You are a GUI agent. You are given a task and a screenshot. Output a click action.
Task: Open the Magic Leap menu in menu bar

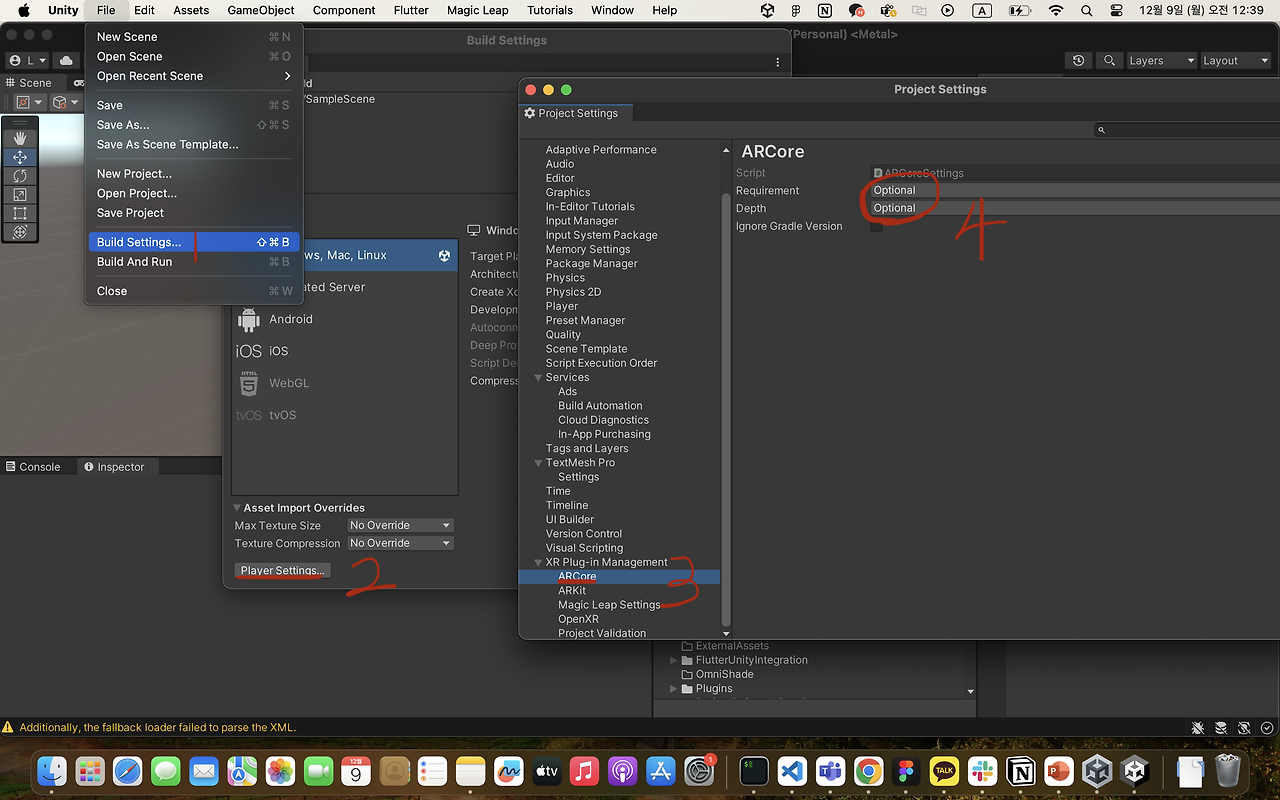(477, 10)
